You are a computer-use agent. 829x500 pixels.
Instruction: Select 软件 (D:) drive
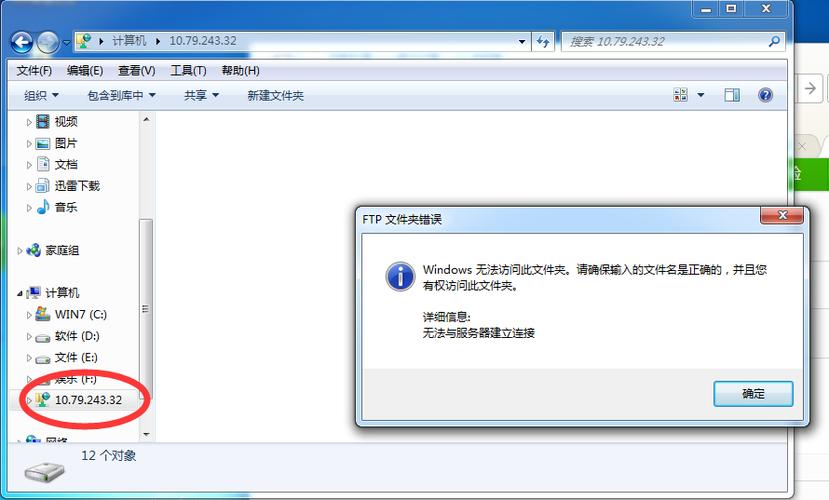point(77,336)
